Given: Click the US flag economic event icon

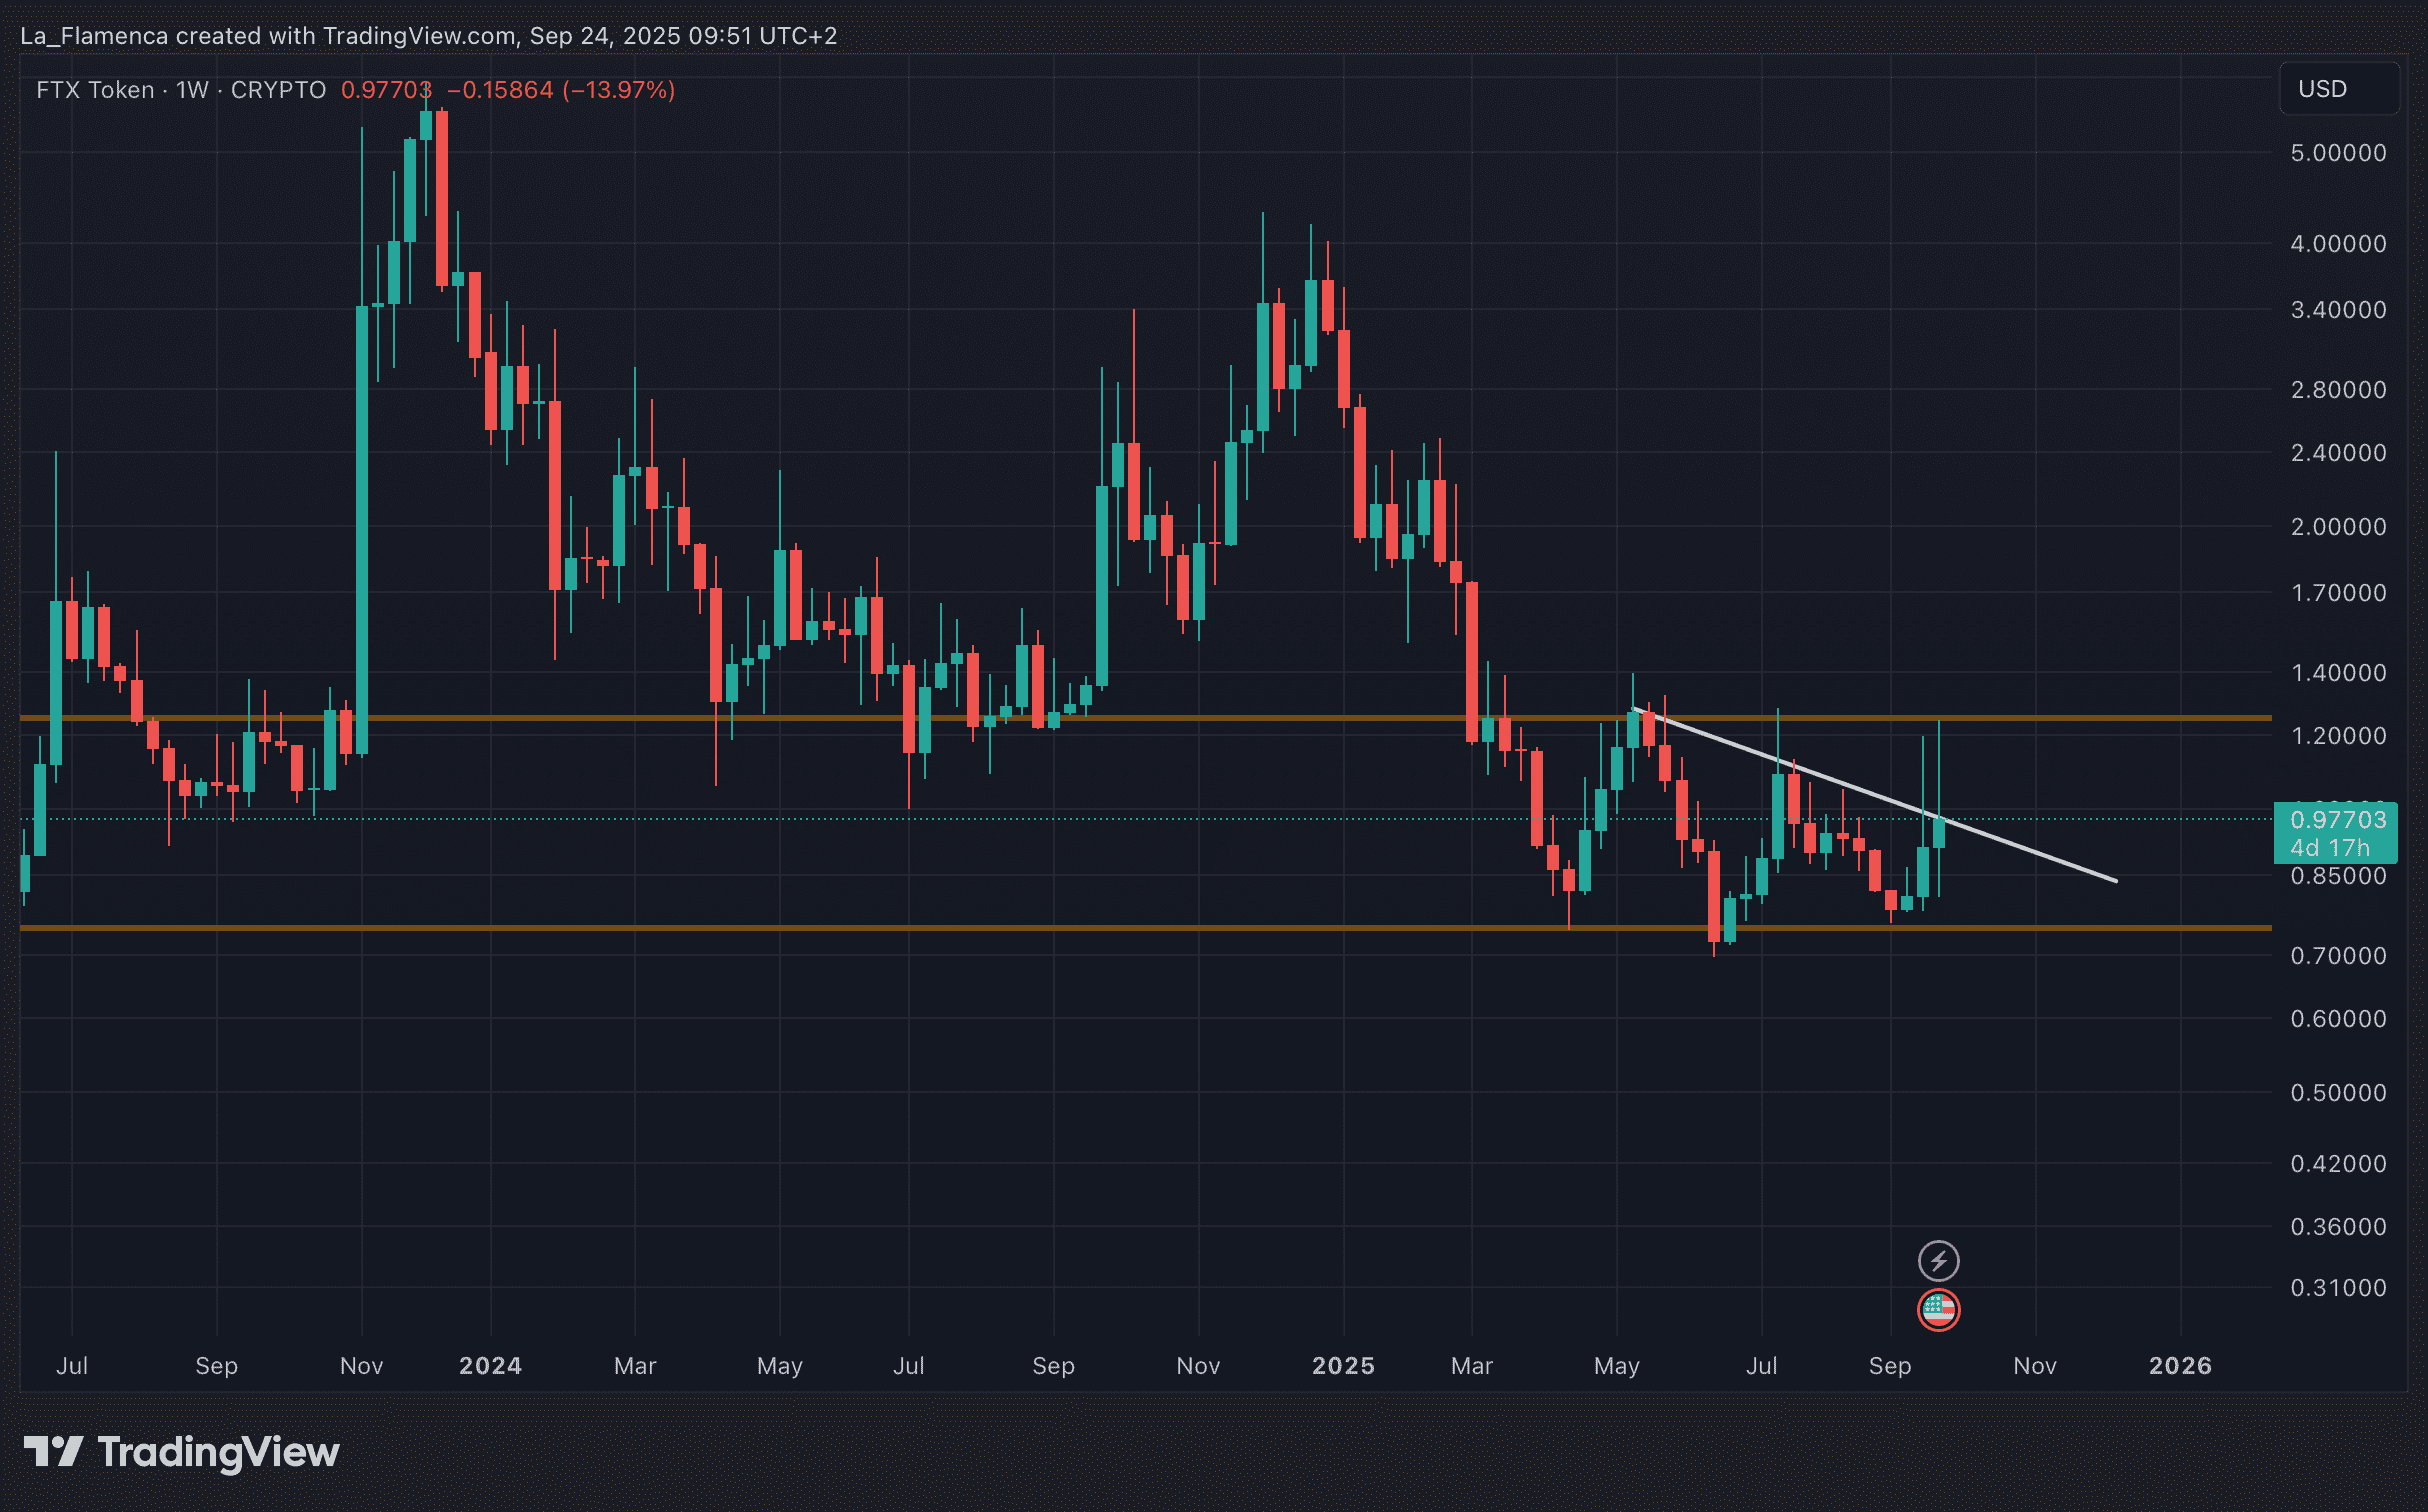Looking at the screenshot, I should [1938, 1309].
